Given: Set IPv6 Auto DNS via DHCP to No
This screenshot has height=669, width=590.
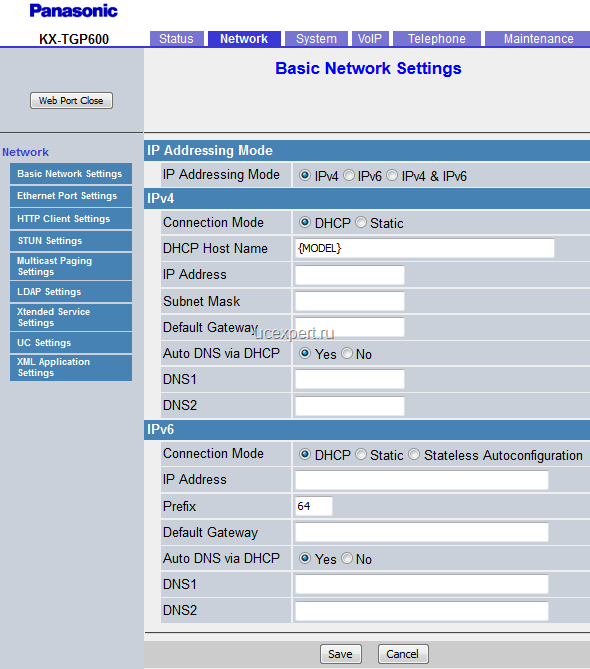Looking at the screenshot, I should pos(347,558).
